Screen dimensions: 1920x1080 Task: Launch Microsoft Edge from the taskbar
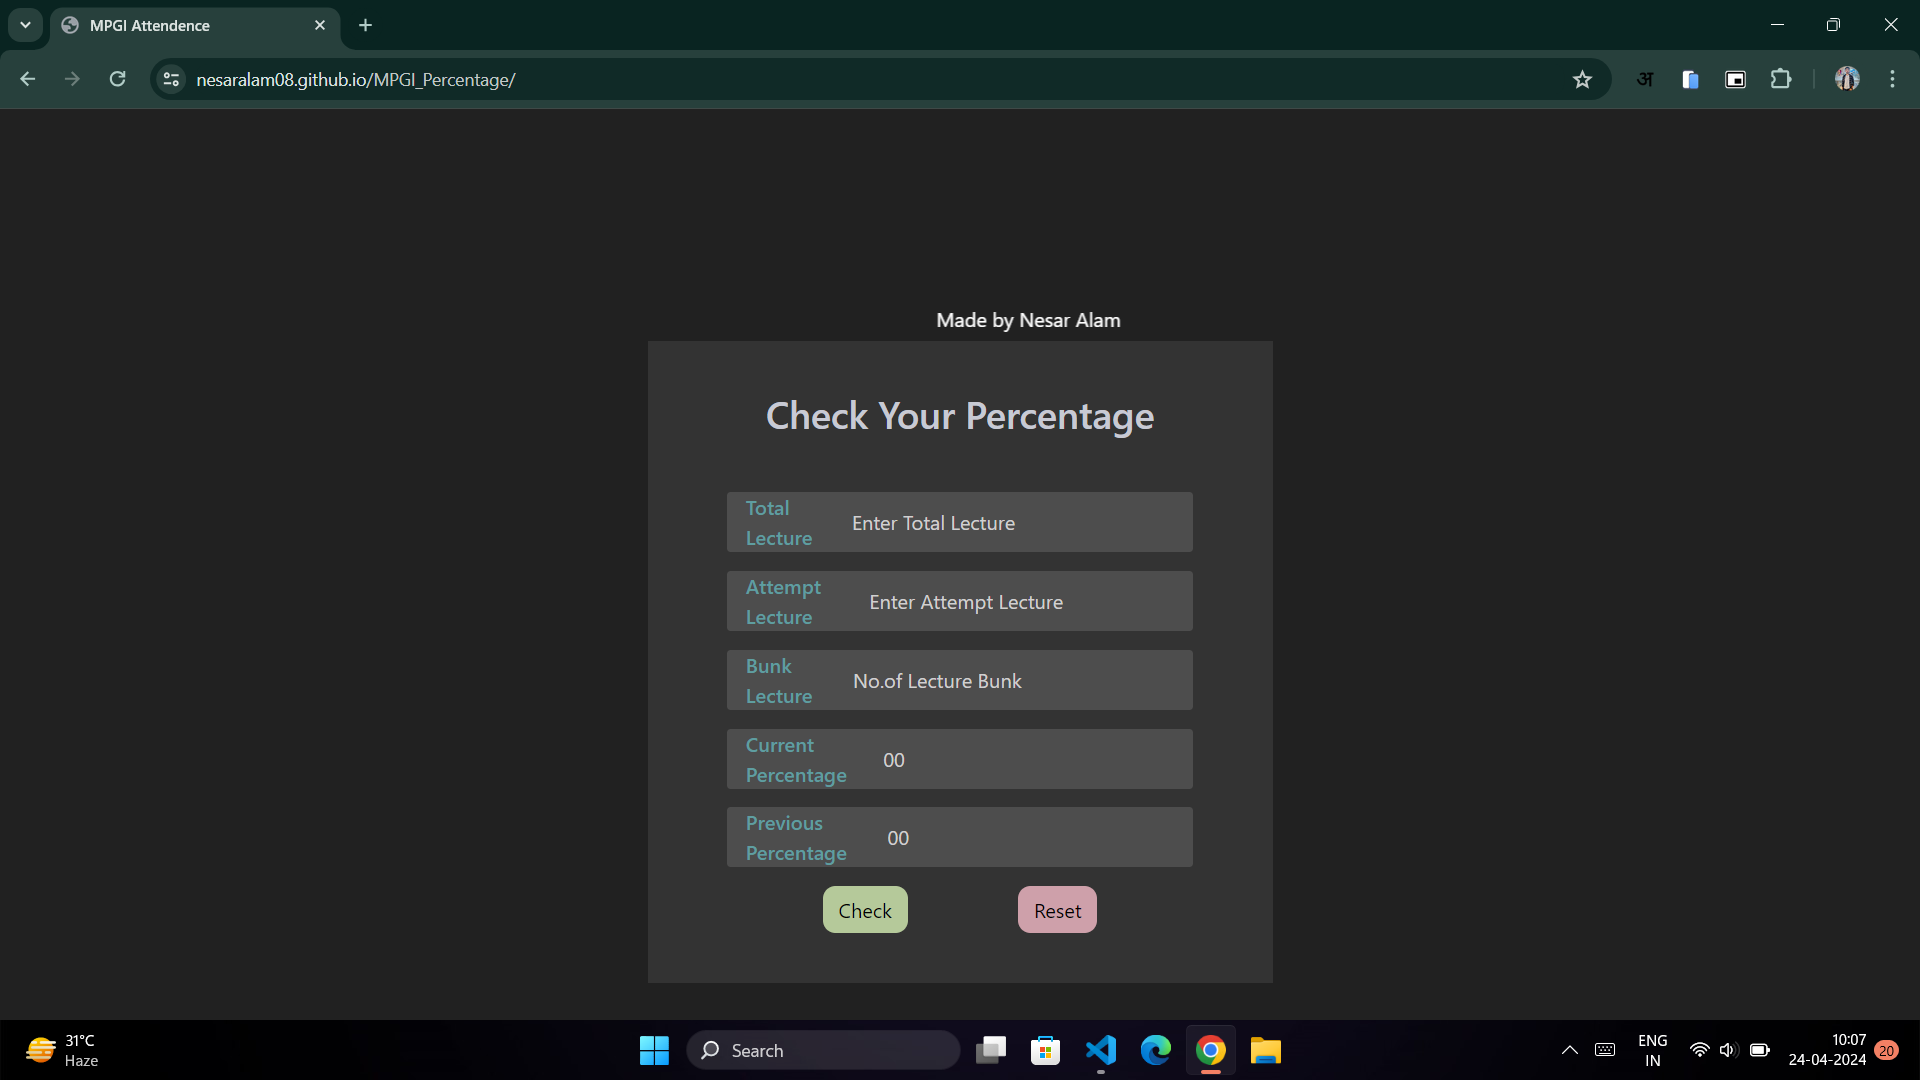tap(1156, 1050)
